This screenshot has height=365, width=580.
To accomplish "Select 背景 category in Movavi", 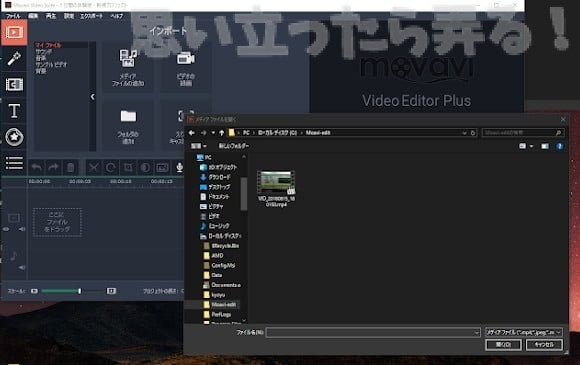I will (x=41, y=71).
